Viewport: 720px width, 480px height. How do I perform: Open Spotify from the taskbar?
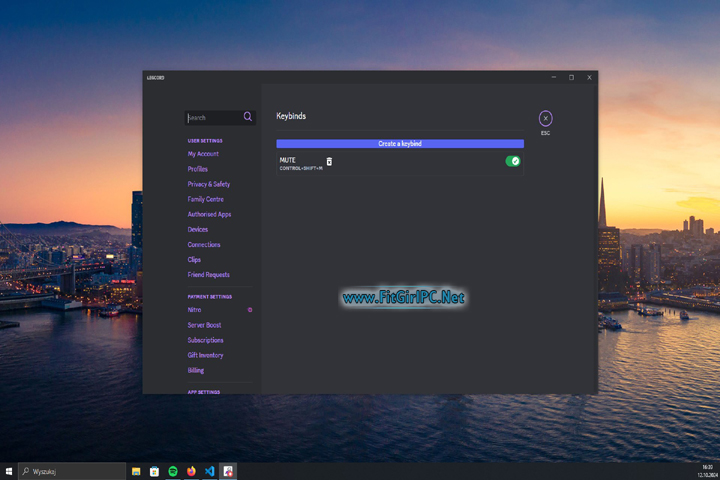(x=172, y=471)
